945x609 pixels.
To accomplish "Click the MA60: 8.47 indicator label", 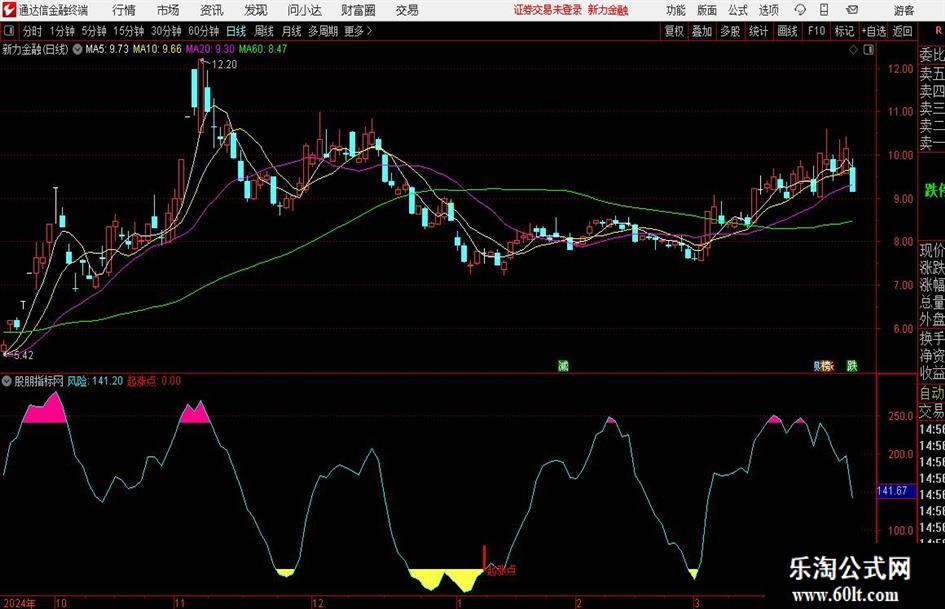I will pos(263,49).
